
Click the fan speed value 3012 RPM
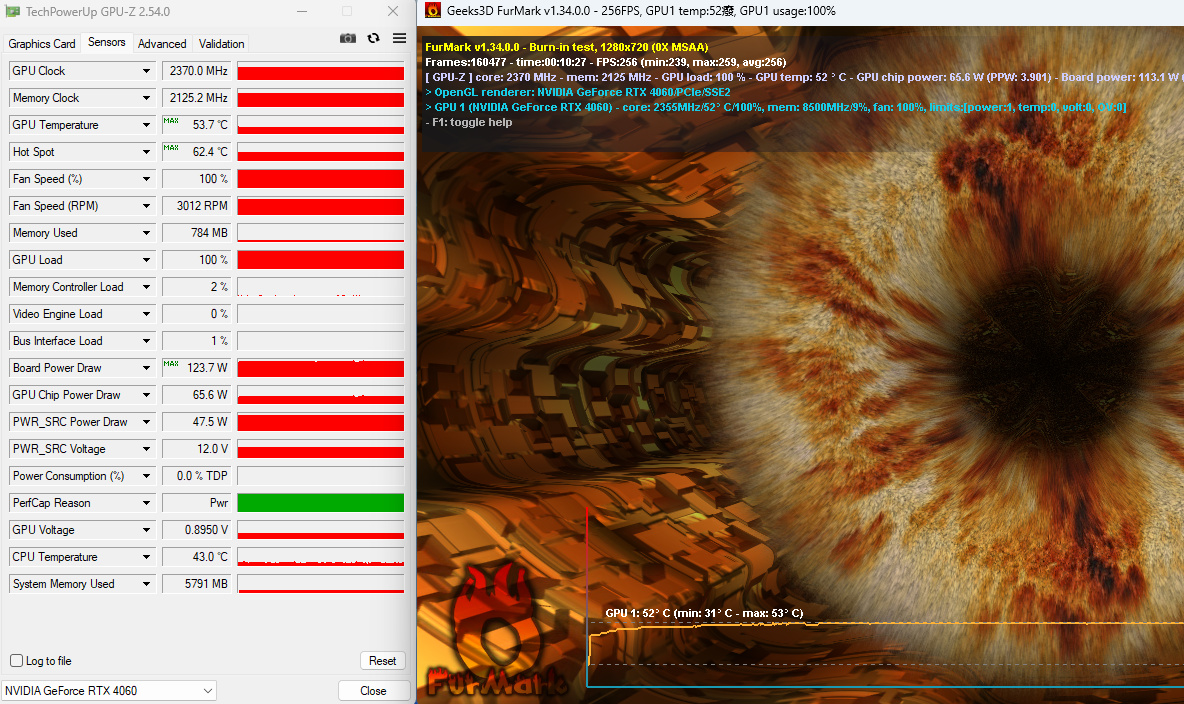[196, 206]
